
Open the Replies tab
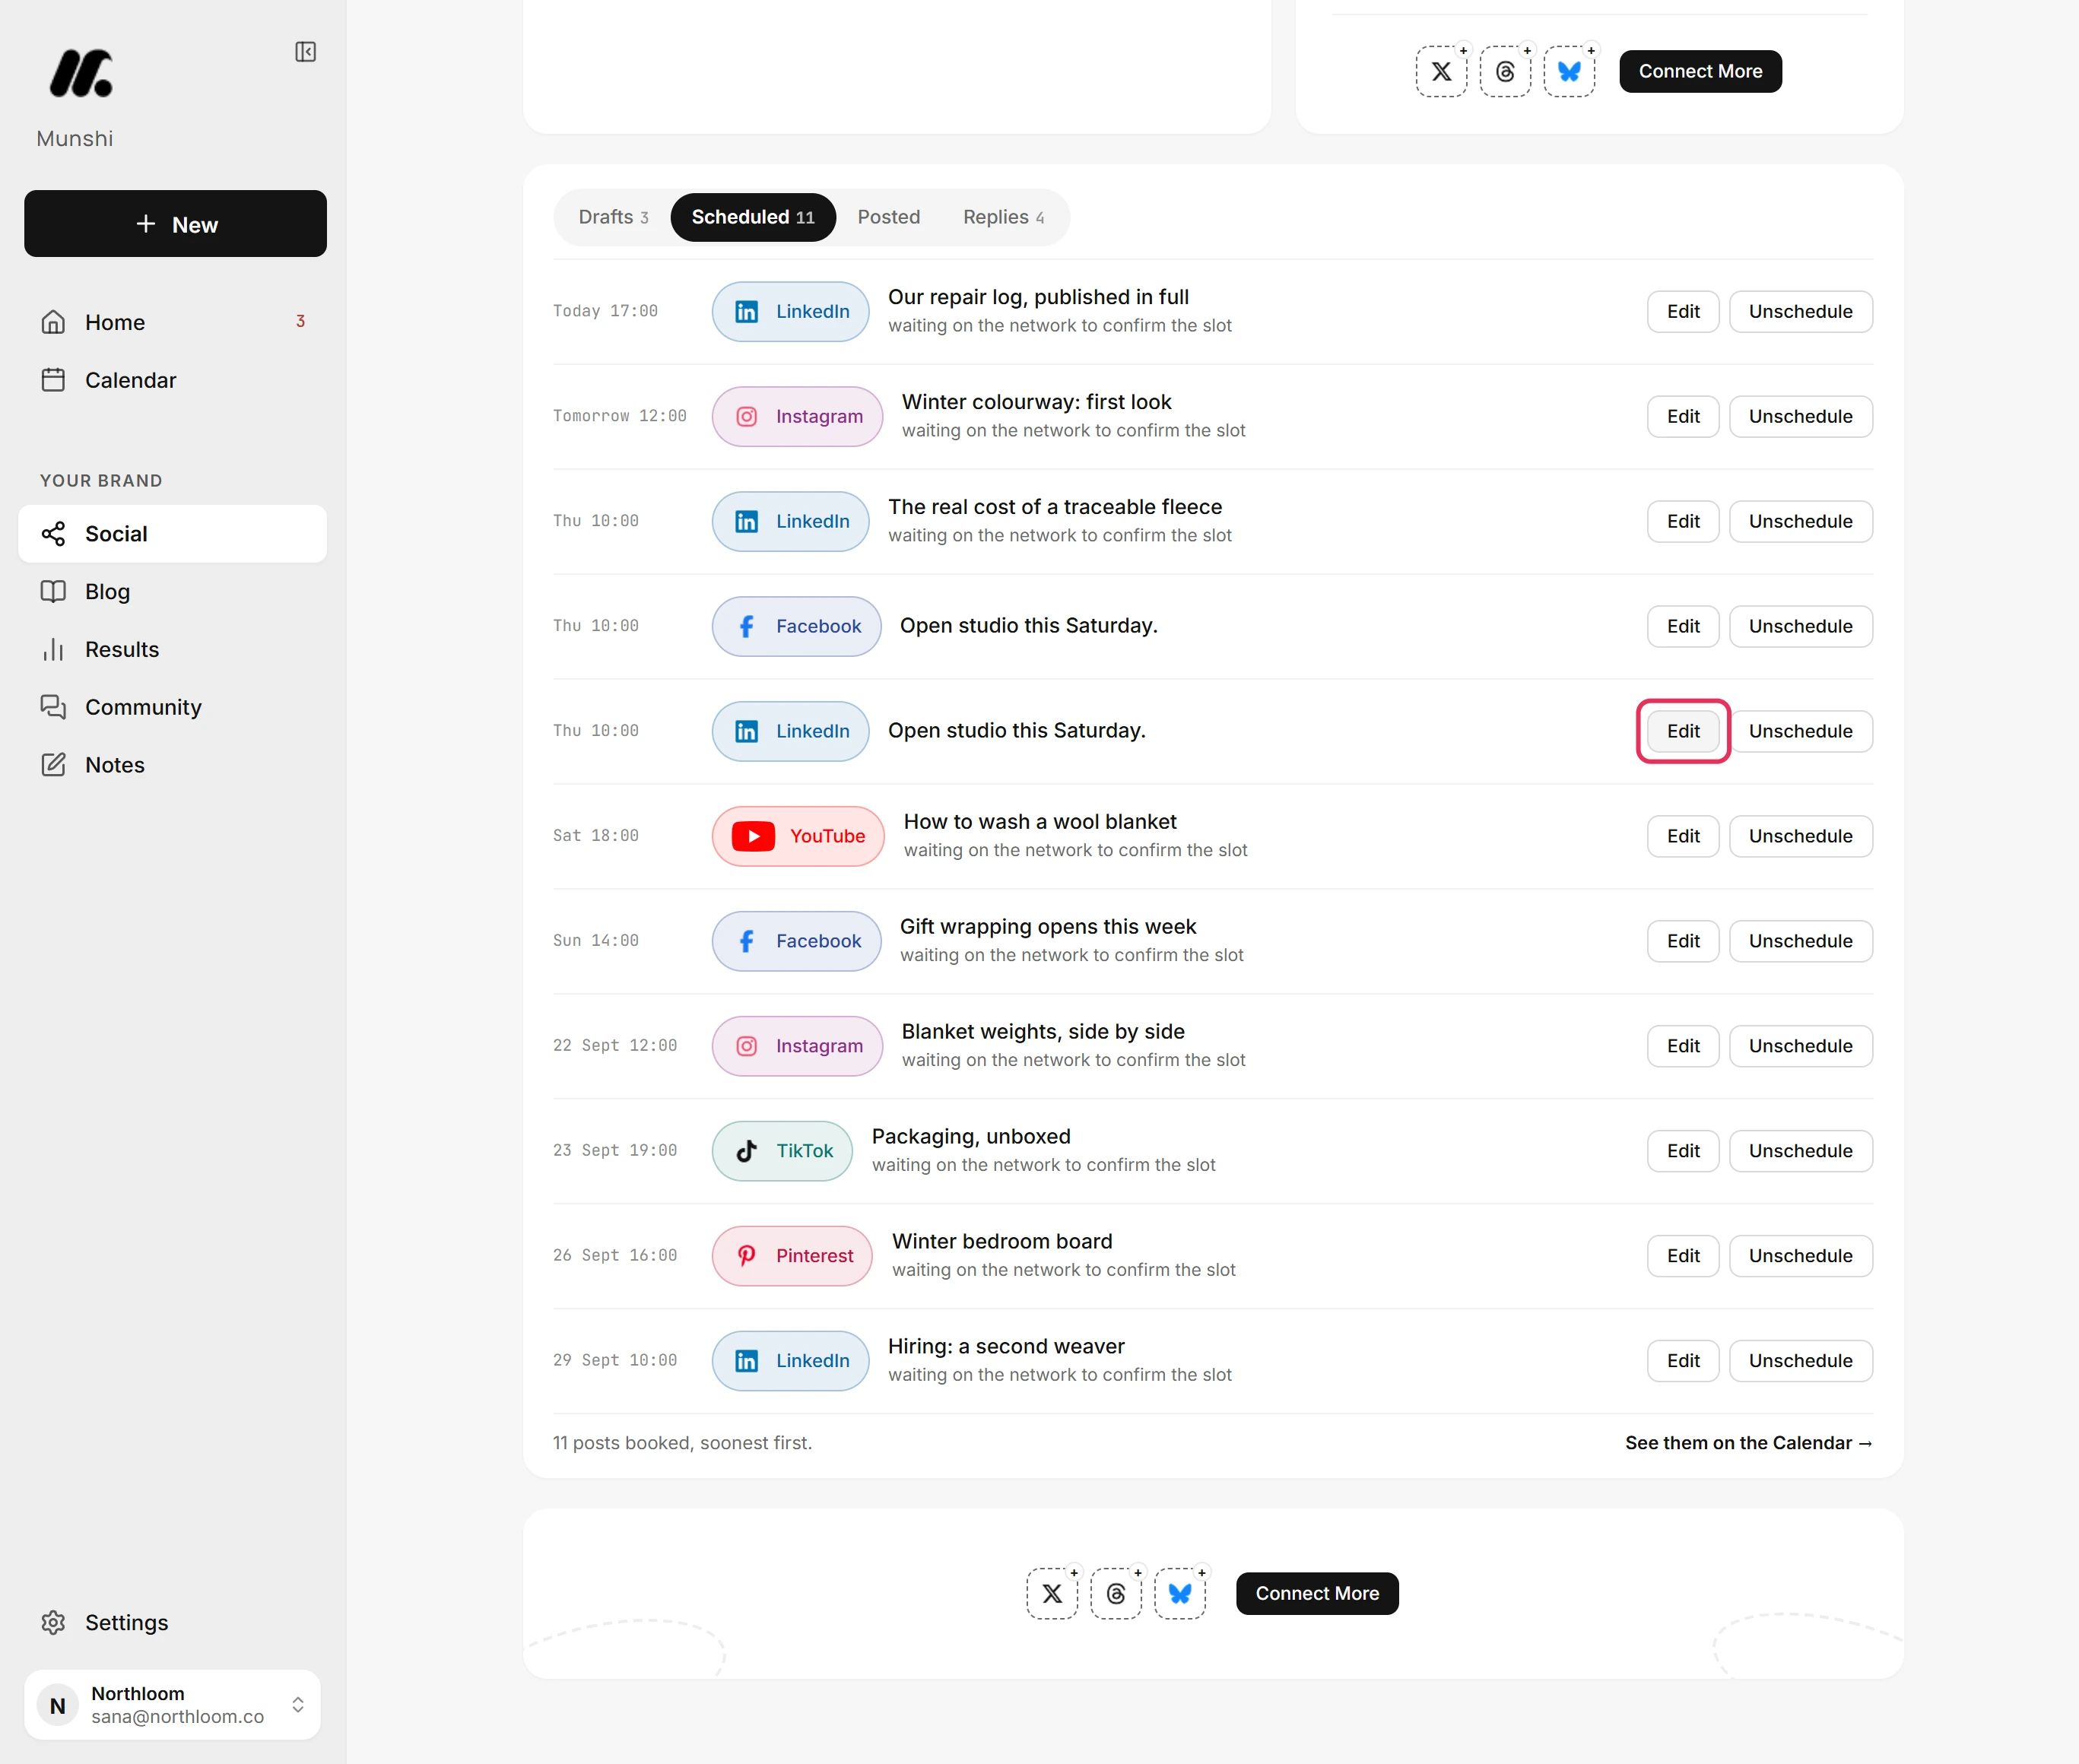[1003, 217]
